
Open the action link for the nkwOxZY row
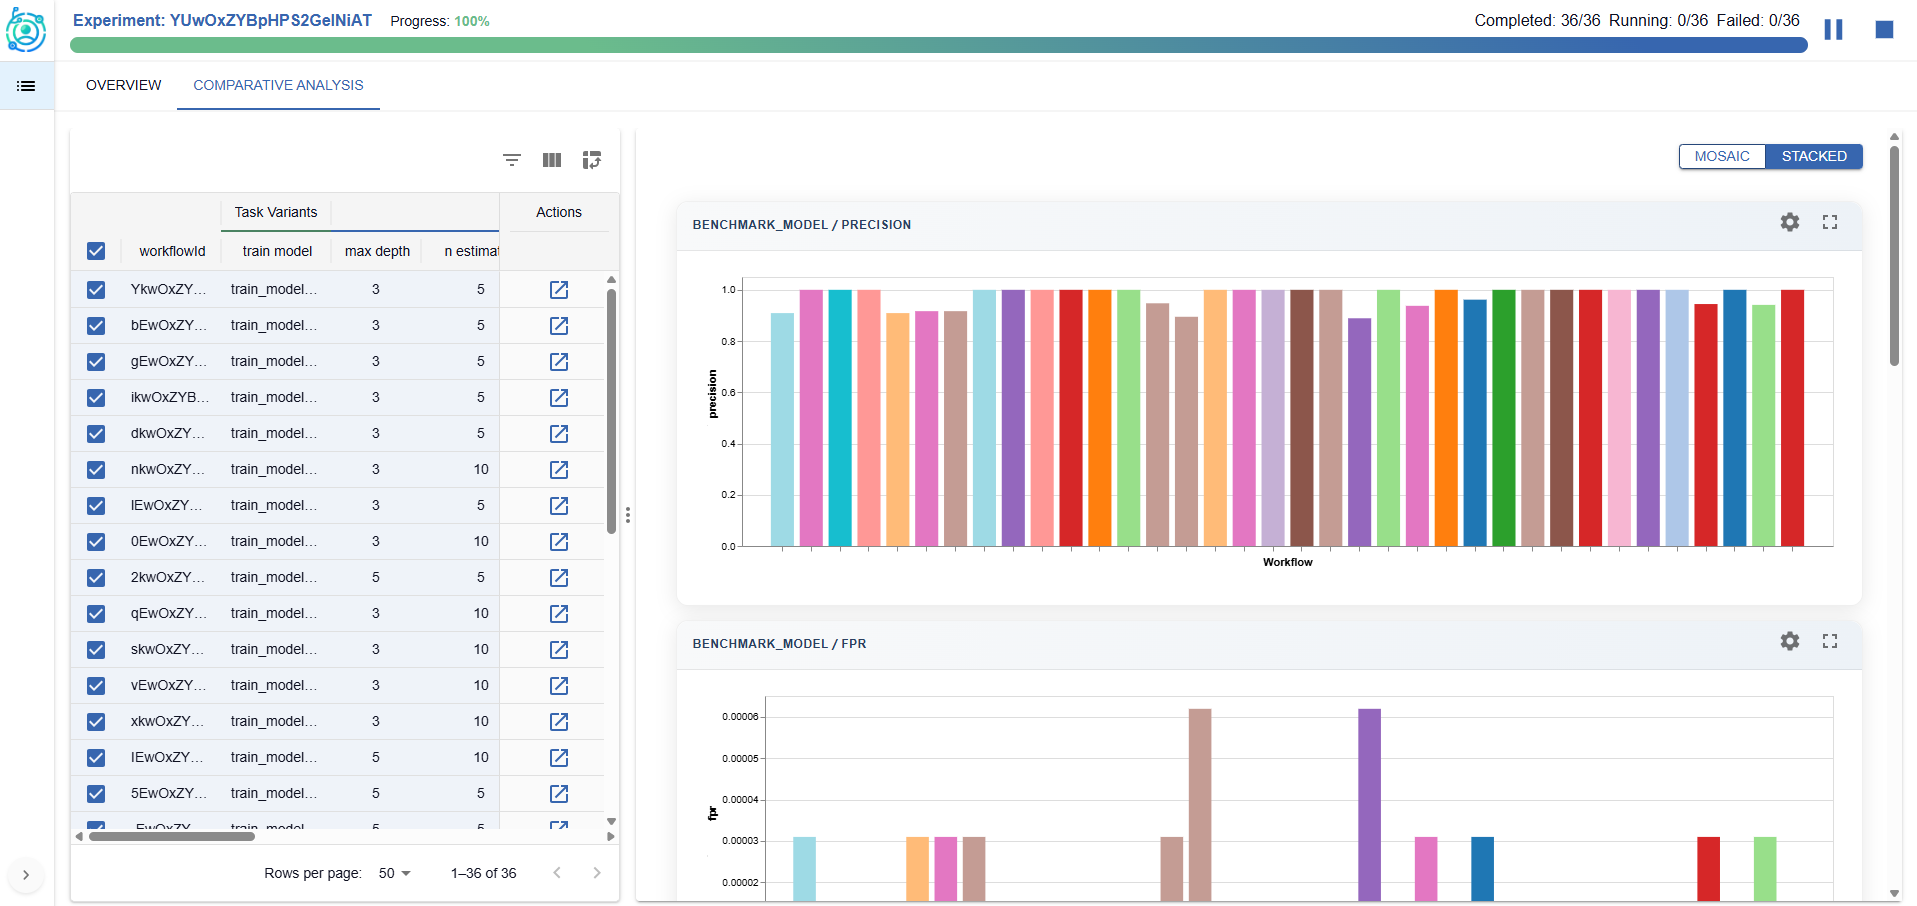click(x=558, y=469)
